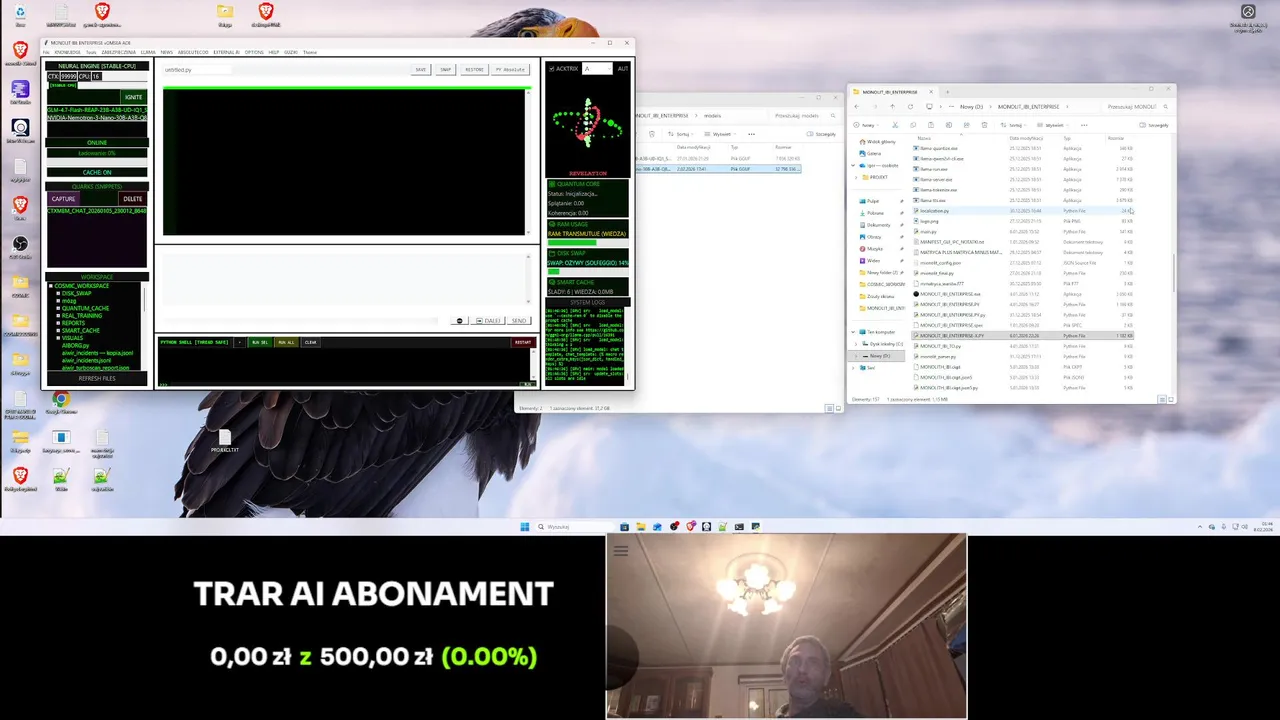
Task: Open the Recycle Bin desktop icon
Action: pyautogui.click(x=20, y=15)
